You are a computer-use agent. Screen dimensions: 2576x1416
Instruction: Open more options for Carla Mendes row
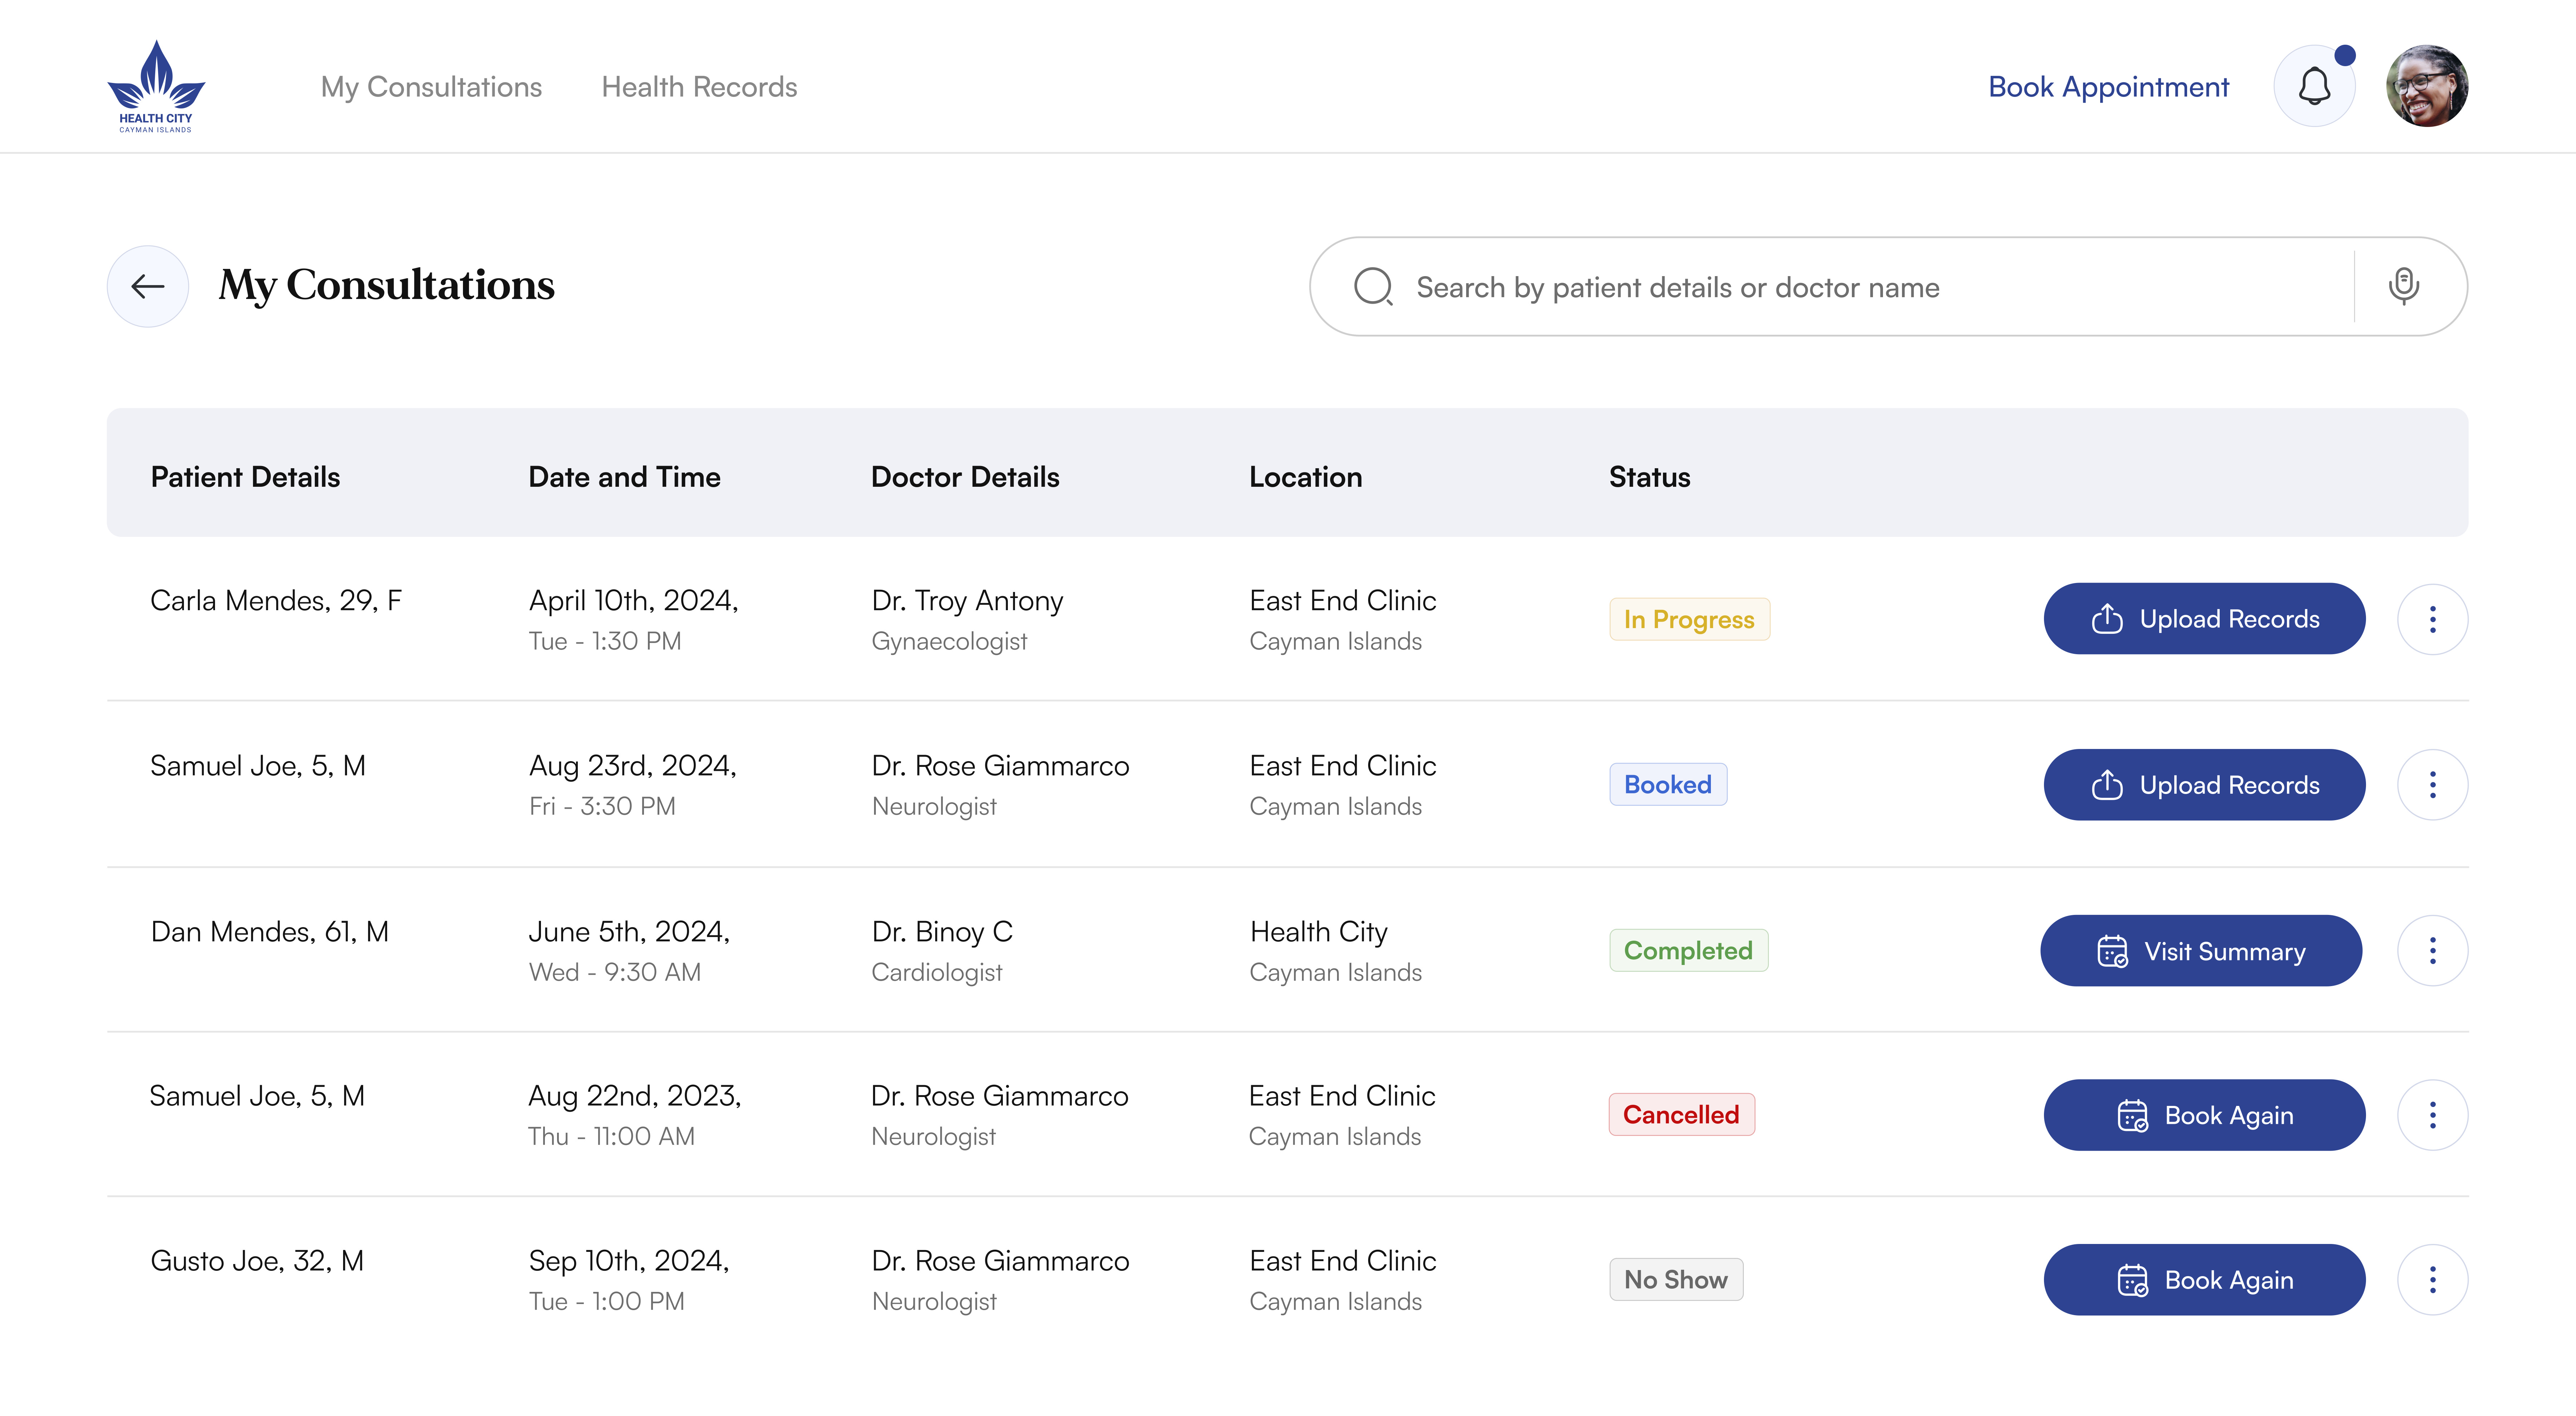(x=2432, y=619)
